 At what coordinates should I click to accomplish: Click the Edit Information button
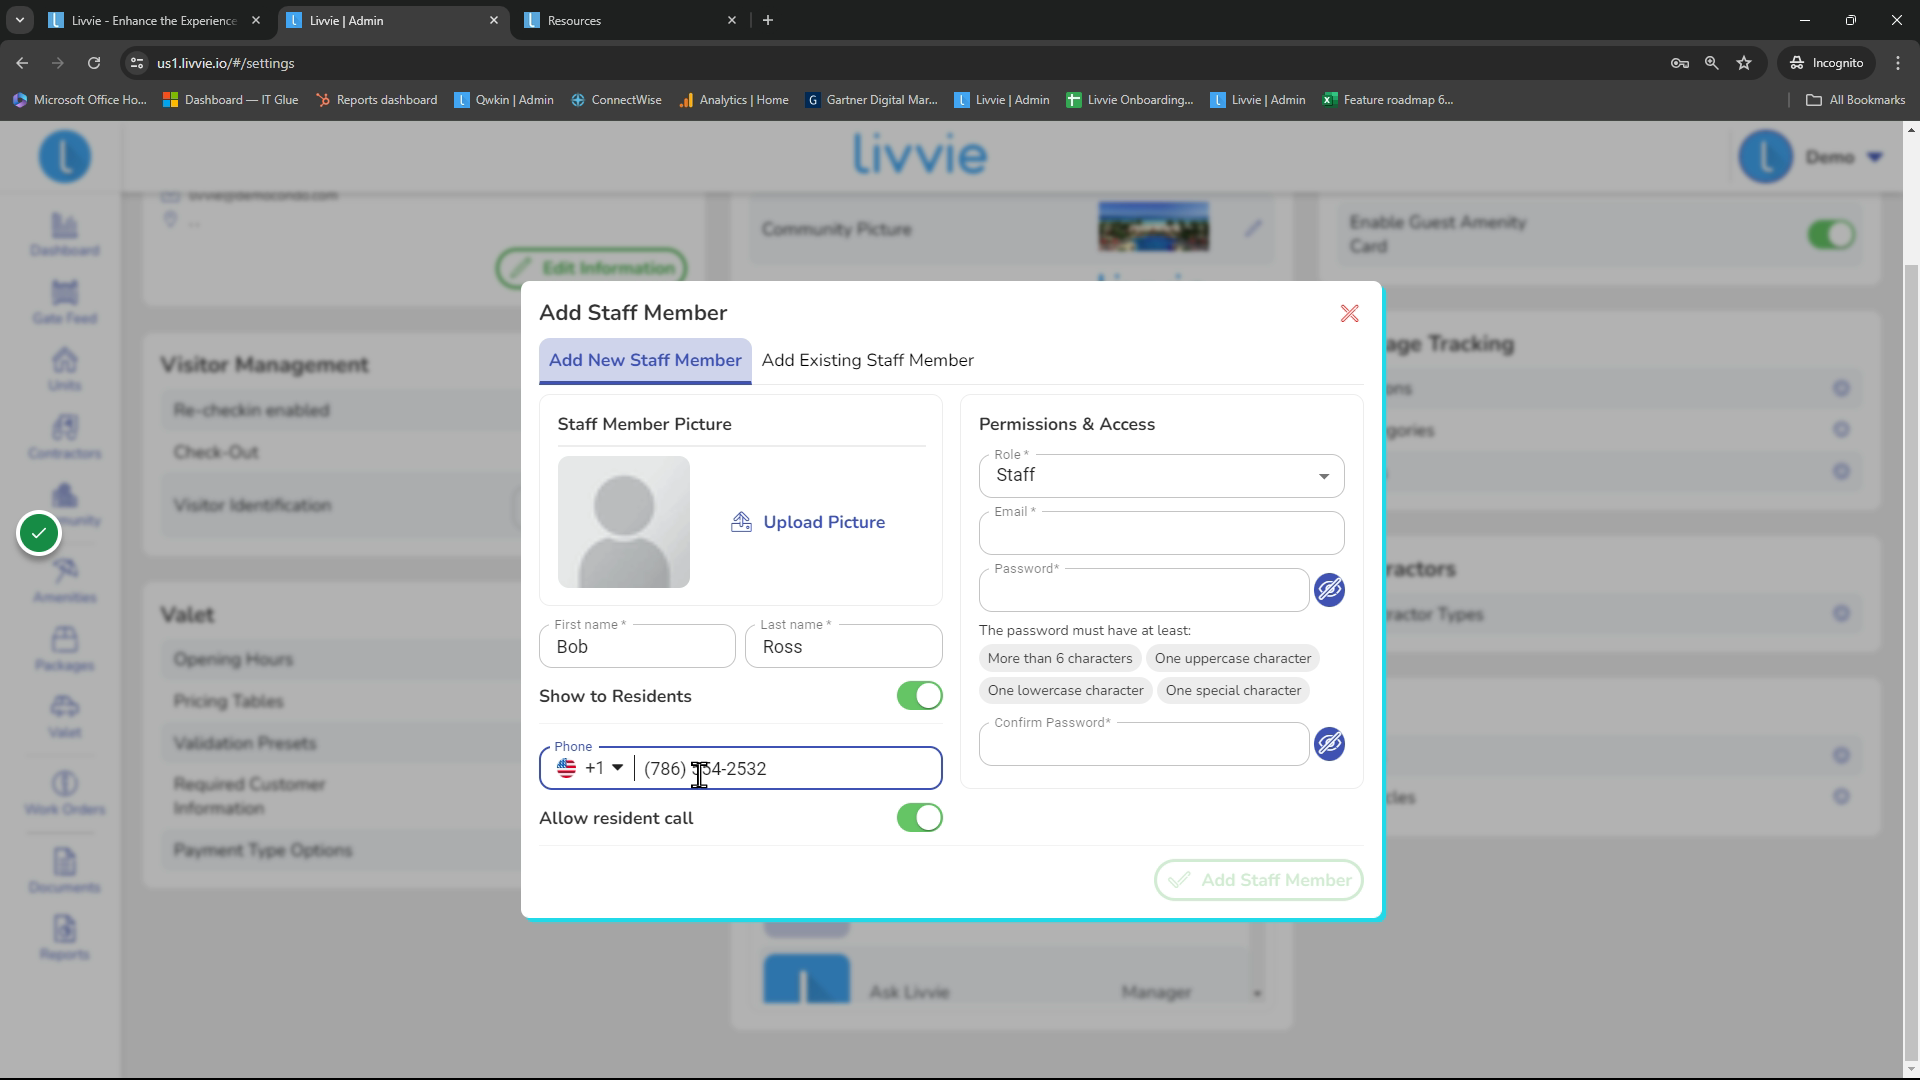pos(591,268)
